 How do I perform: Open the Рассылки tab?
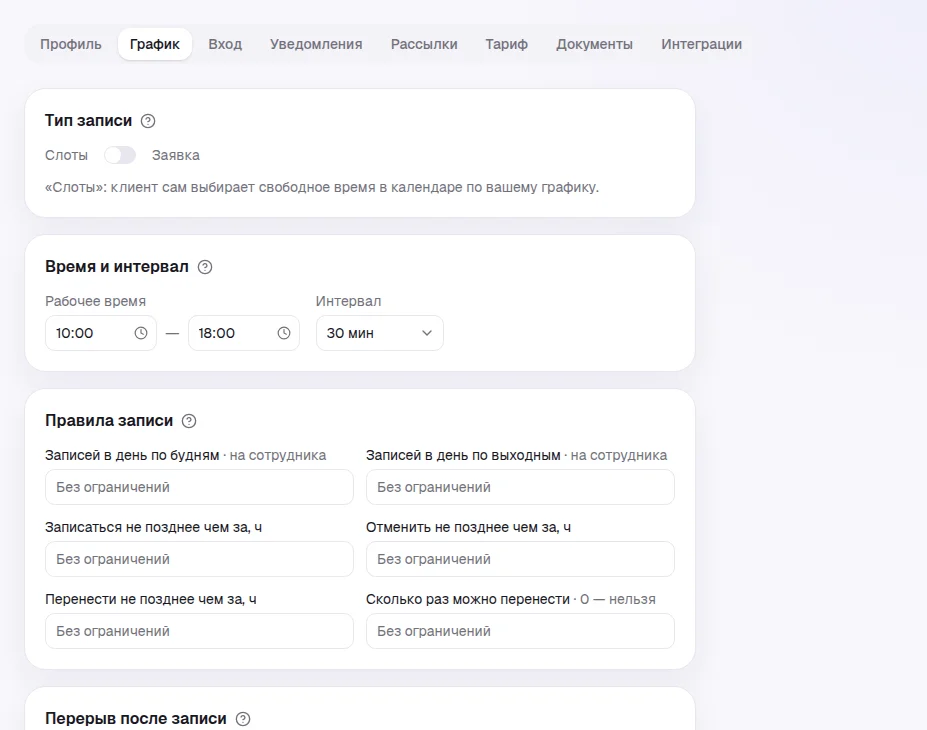point(424,44)
